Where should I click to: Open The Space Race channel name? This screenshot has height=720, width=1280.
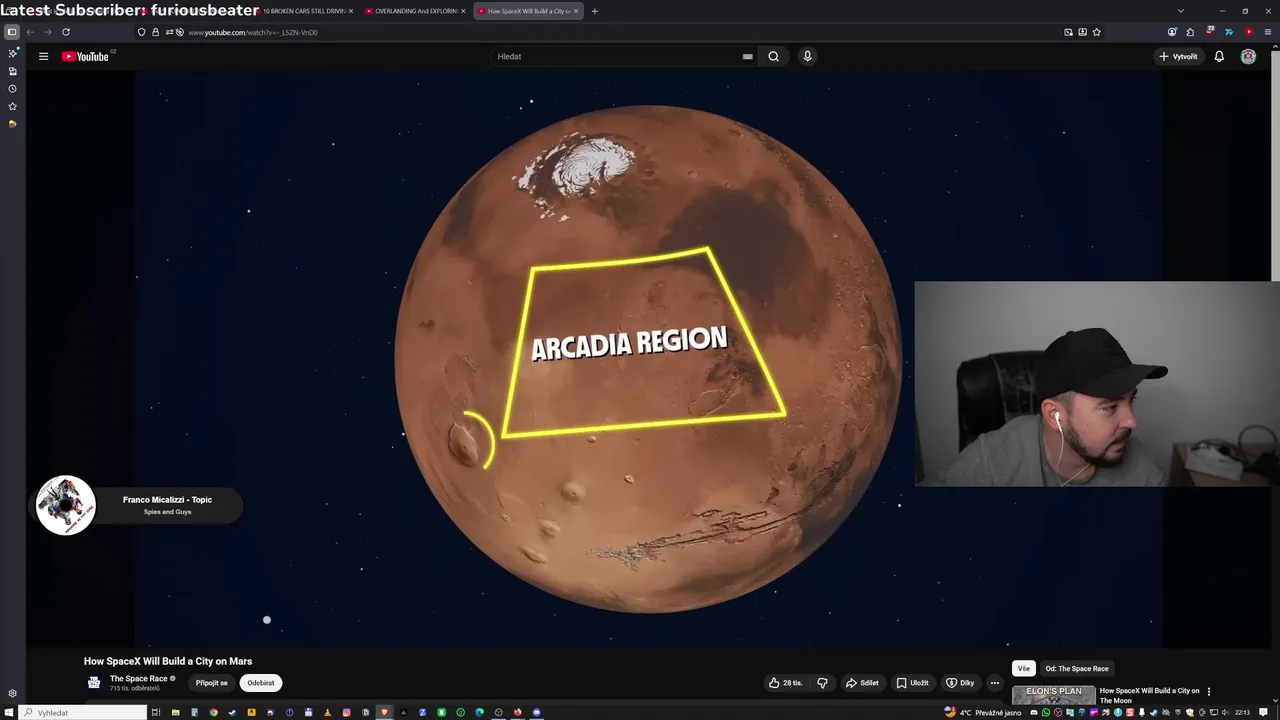tap(138, 679)
